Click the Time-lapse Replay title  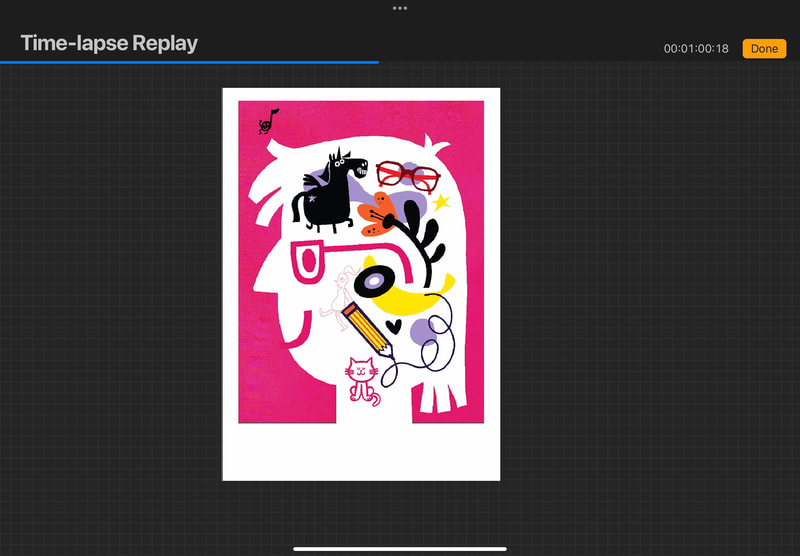(x=109, y=43)
